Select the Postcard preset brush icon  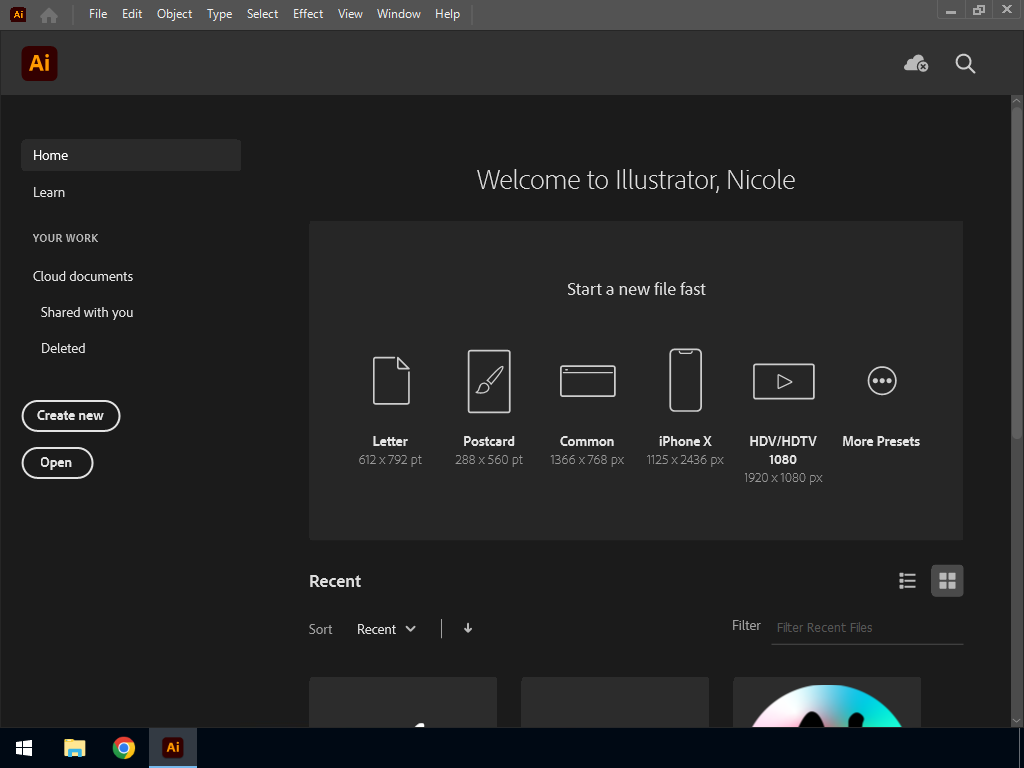pos(489,381)
